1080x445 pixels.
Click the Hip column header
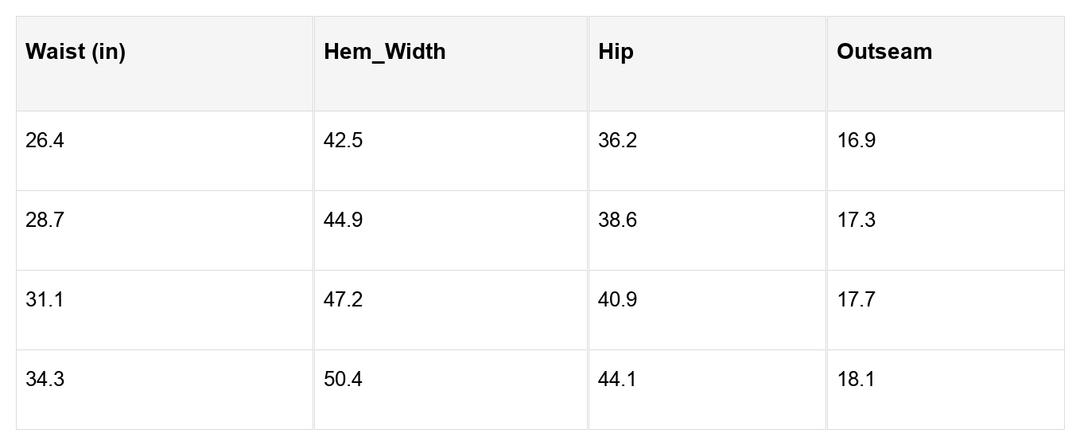[615, 52]
